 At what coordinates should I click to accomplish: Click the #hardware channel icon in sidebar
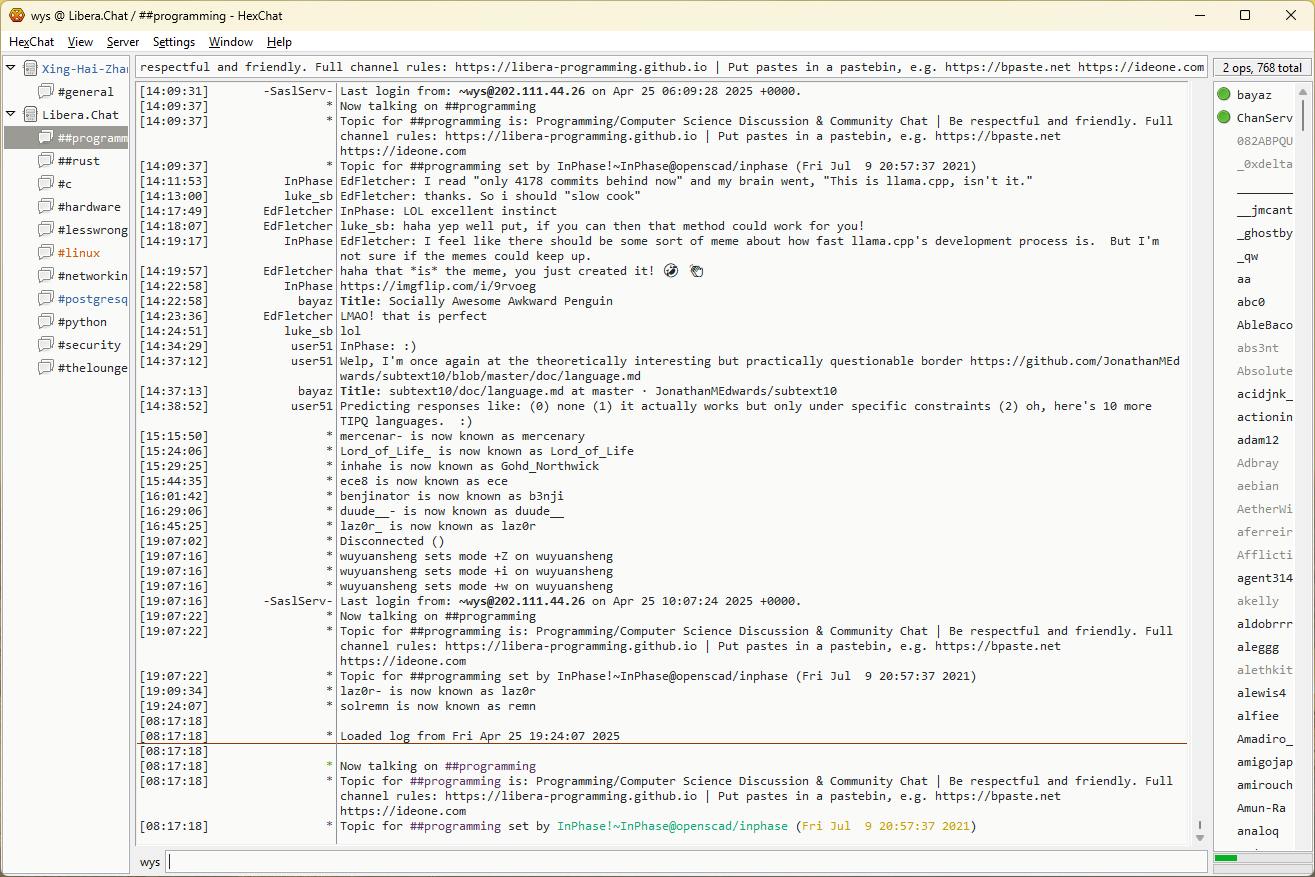coord(46,207)
